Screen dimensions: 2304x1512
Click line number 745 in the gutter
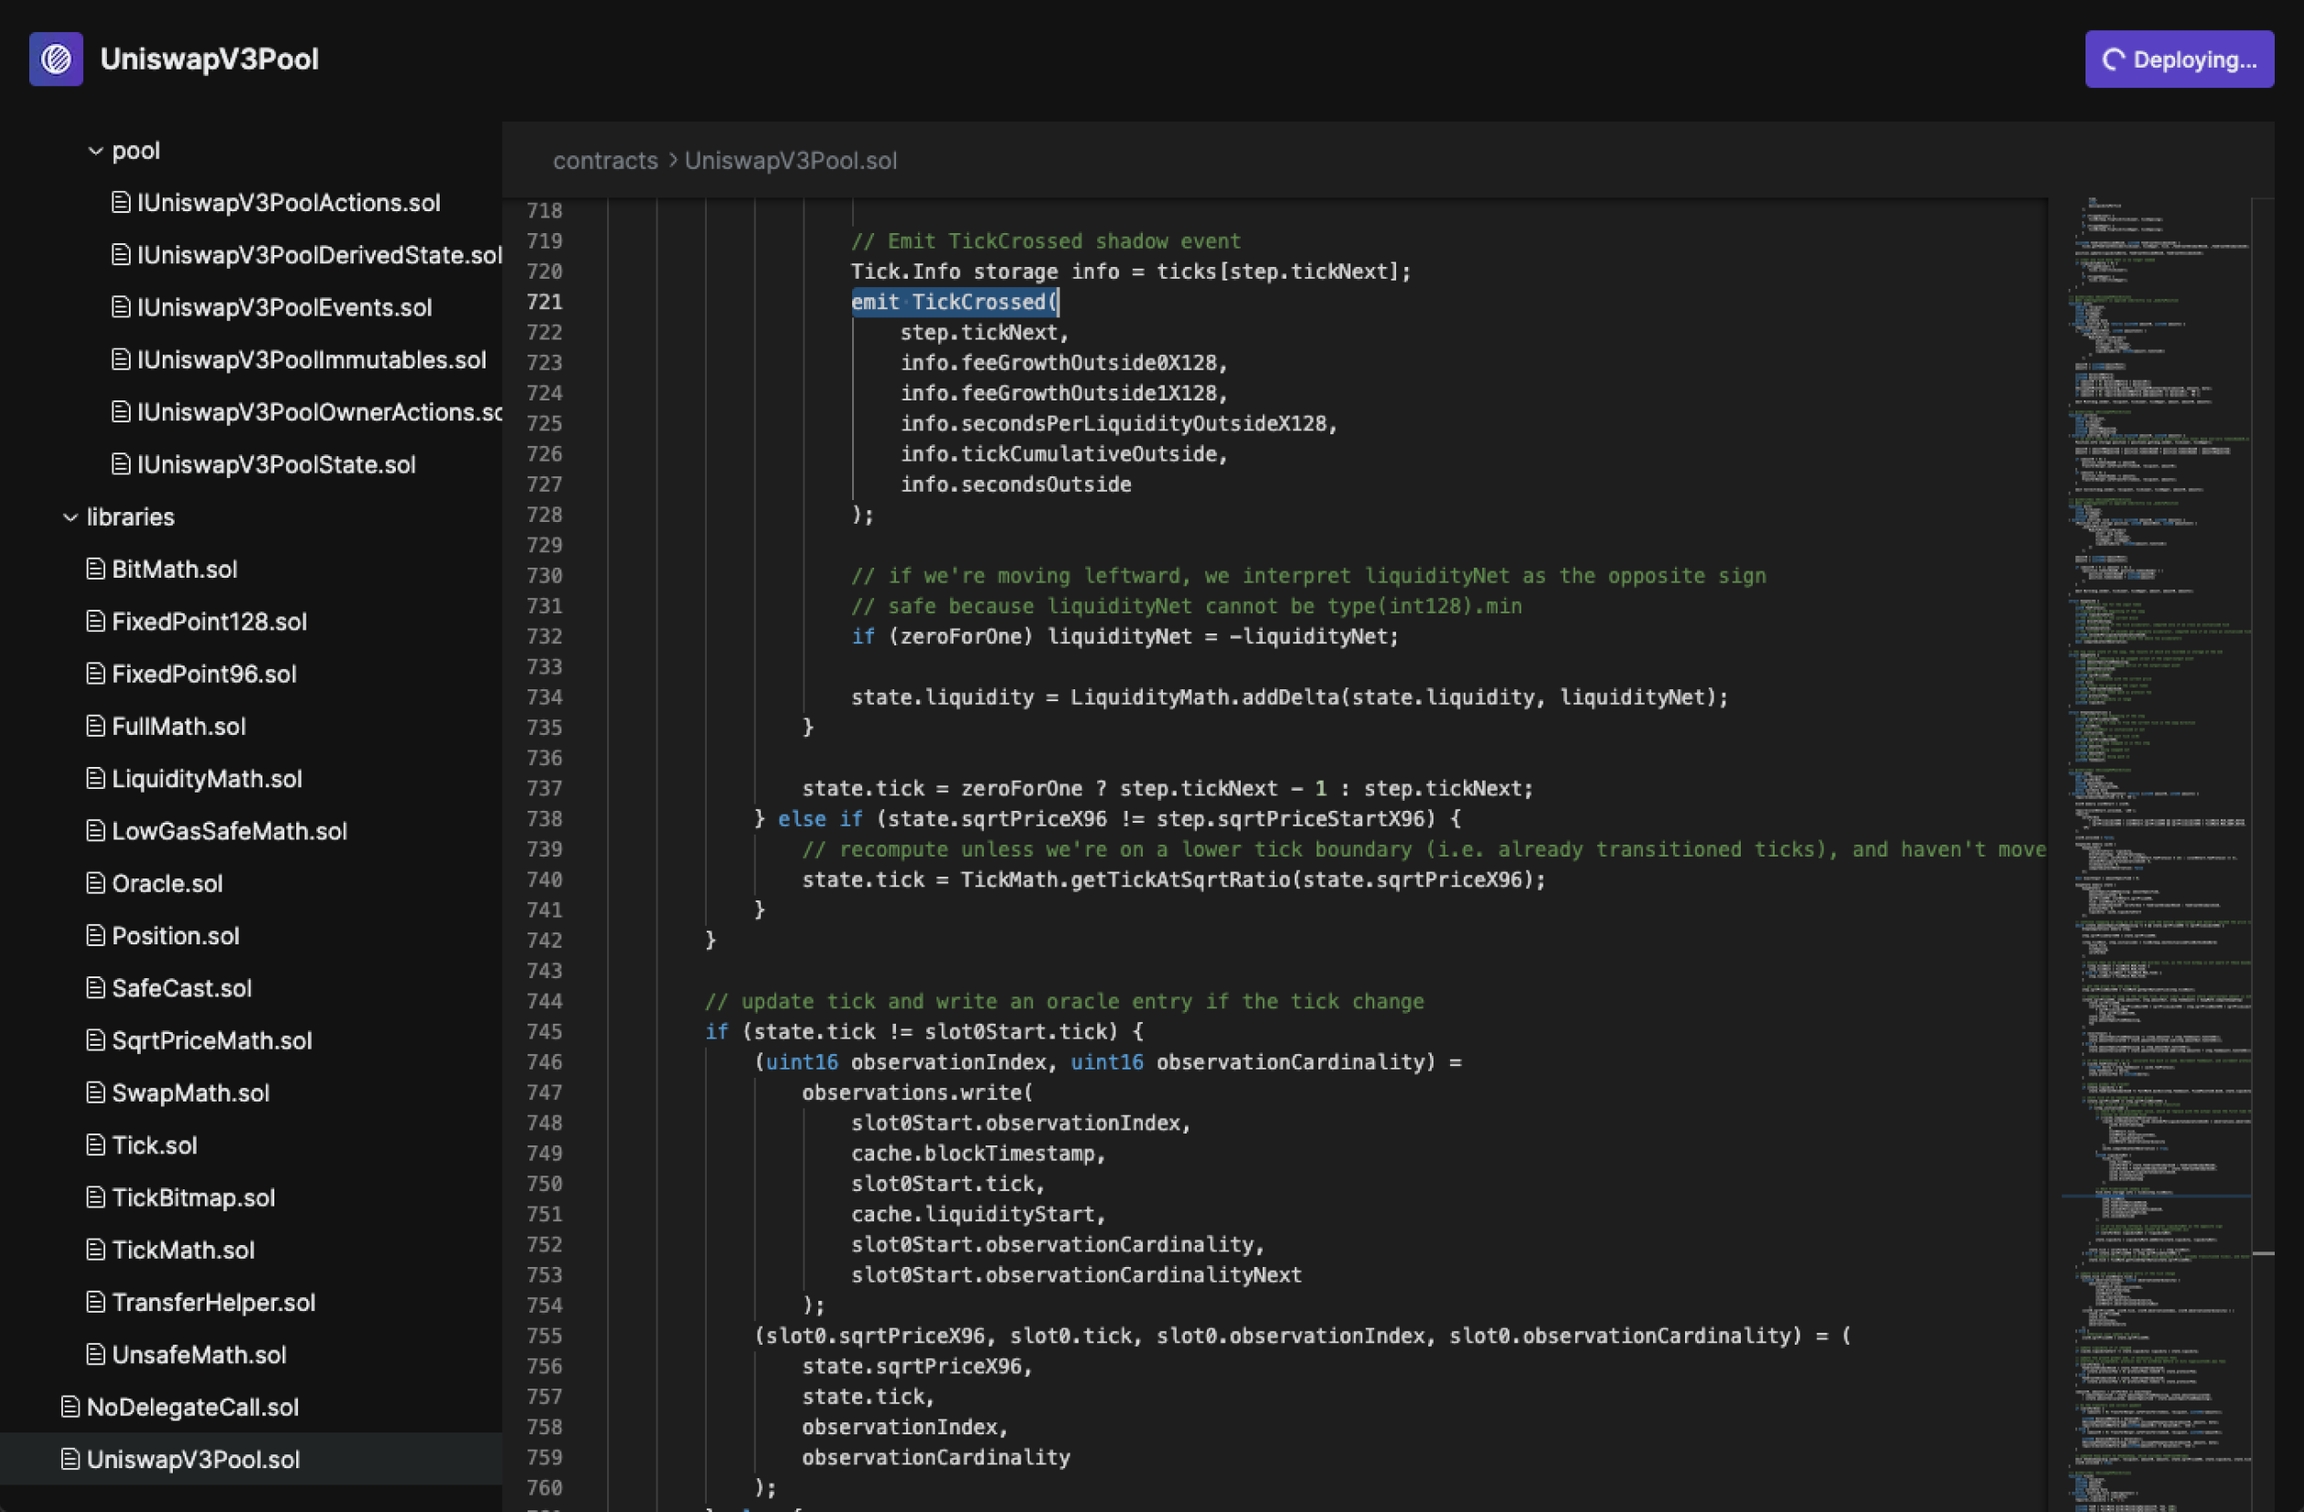click(544, 1032)
